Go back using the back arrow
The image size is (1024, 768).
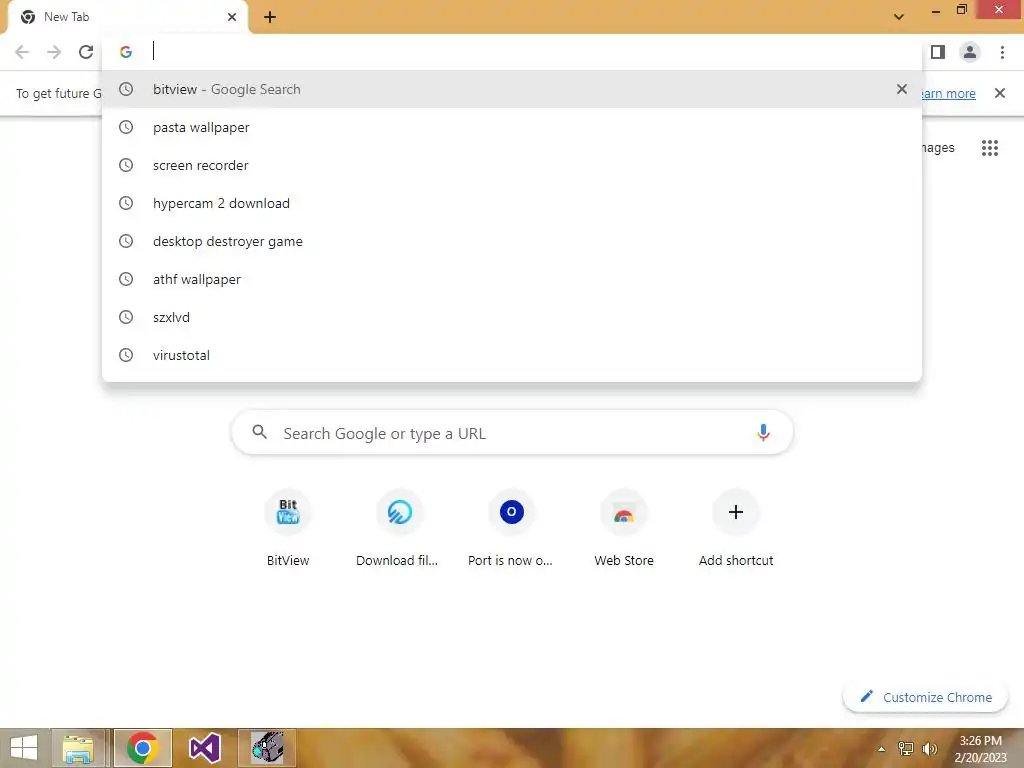tap(22, 52)
